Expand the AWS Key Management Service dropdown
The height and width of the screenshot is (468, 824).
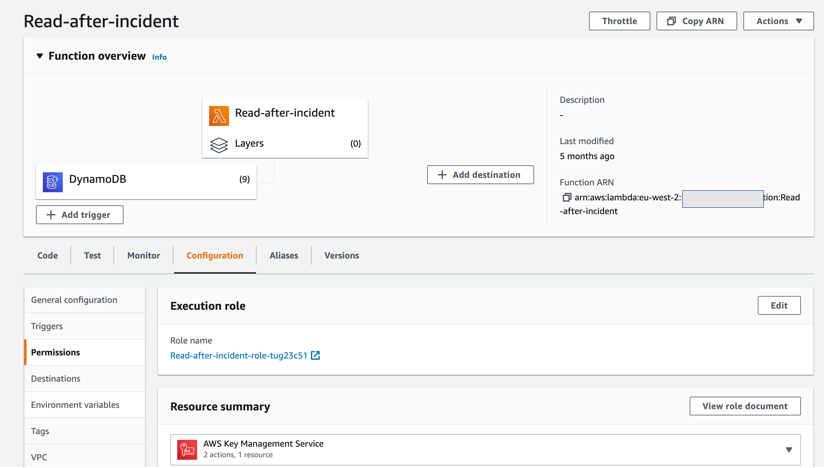788,450
